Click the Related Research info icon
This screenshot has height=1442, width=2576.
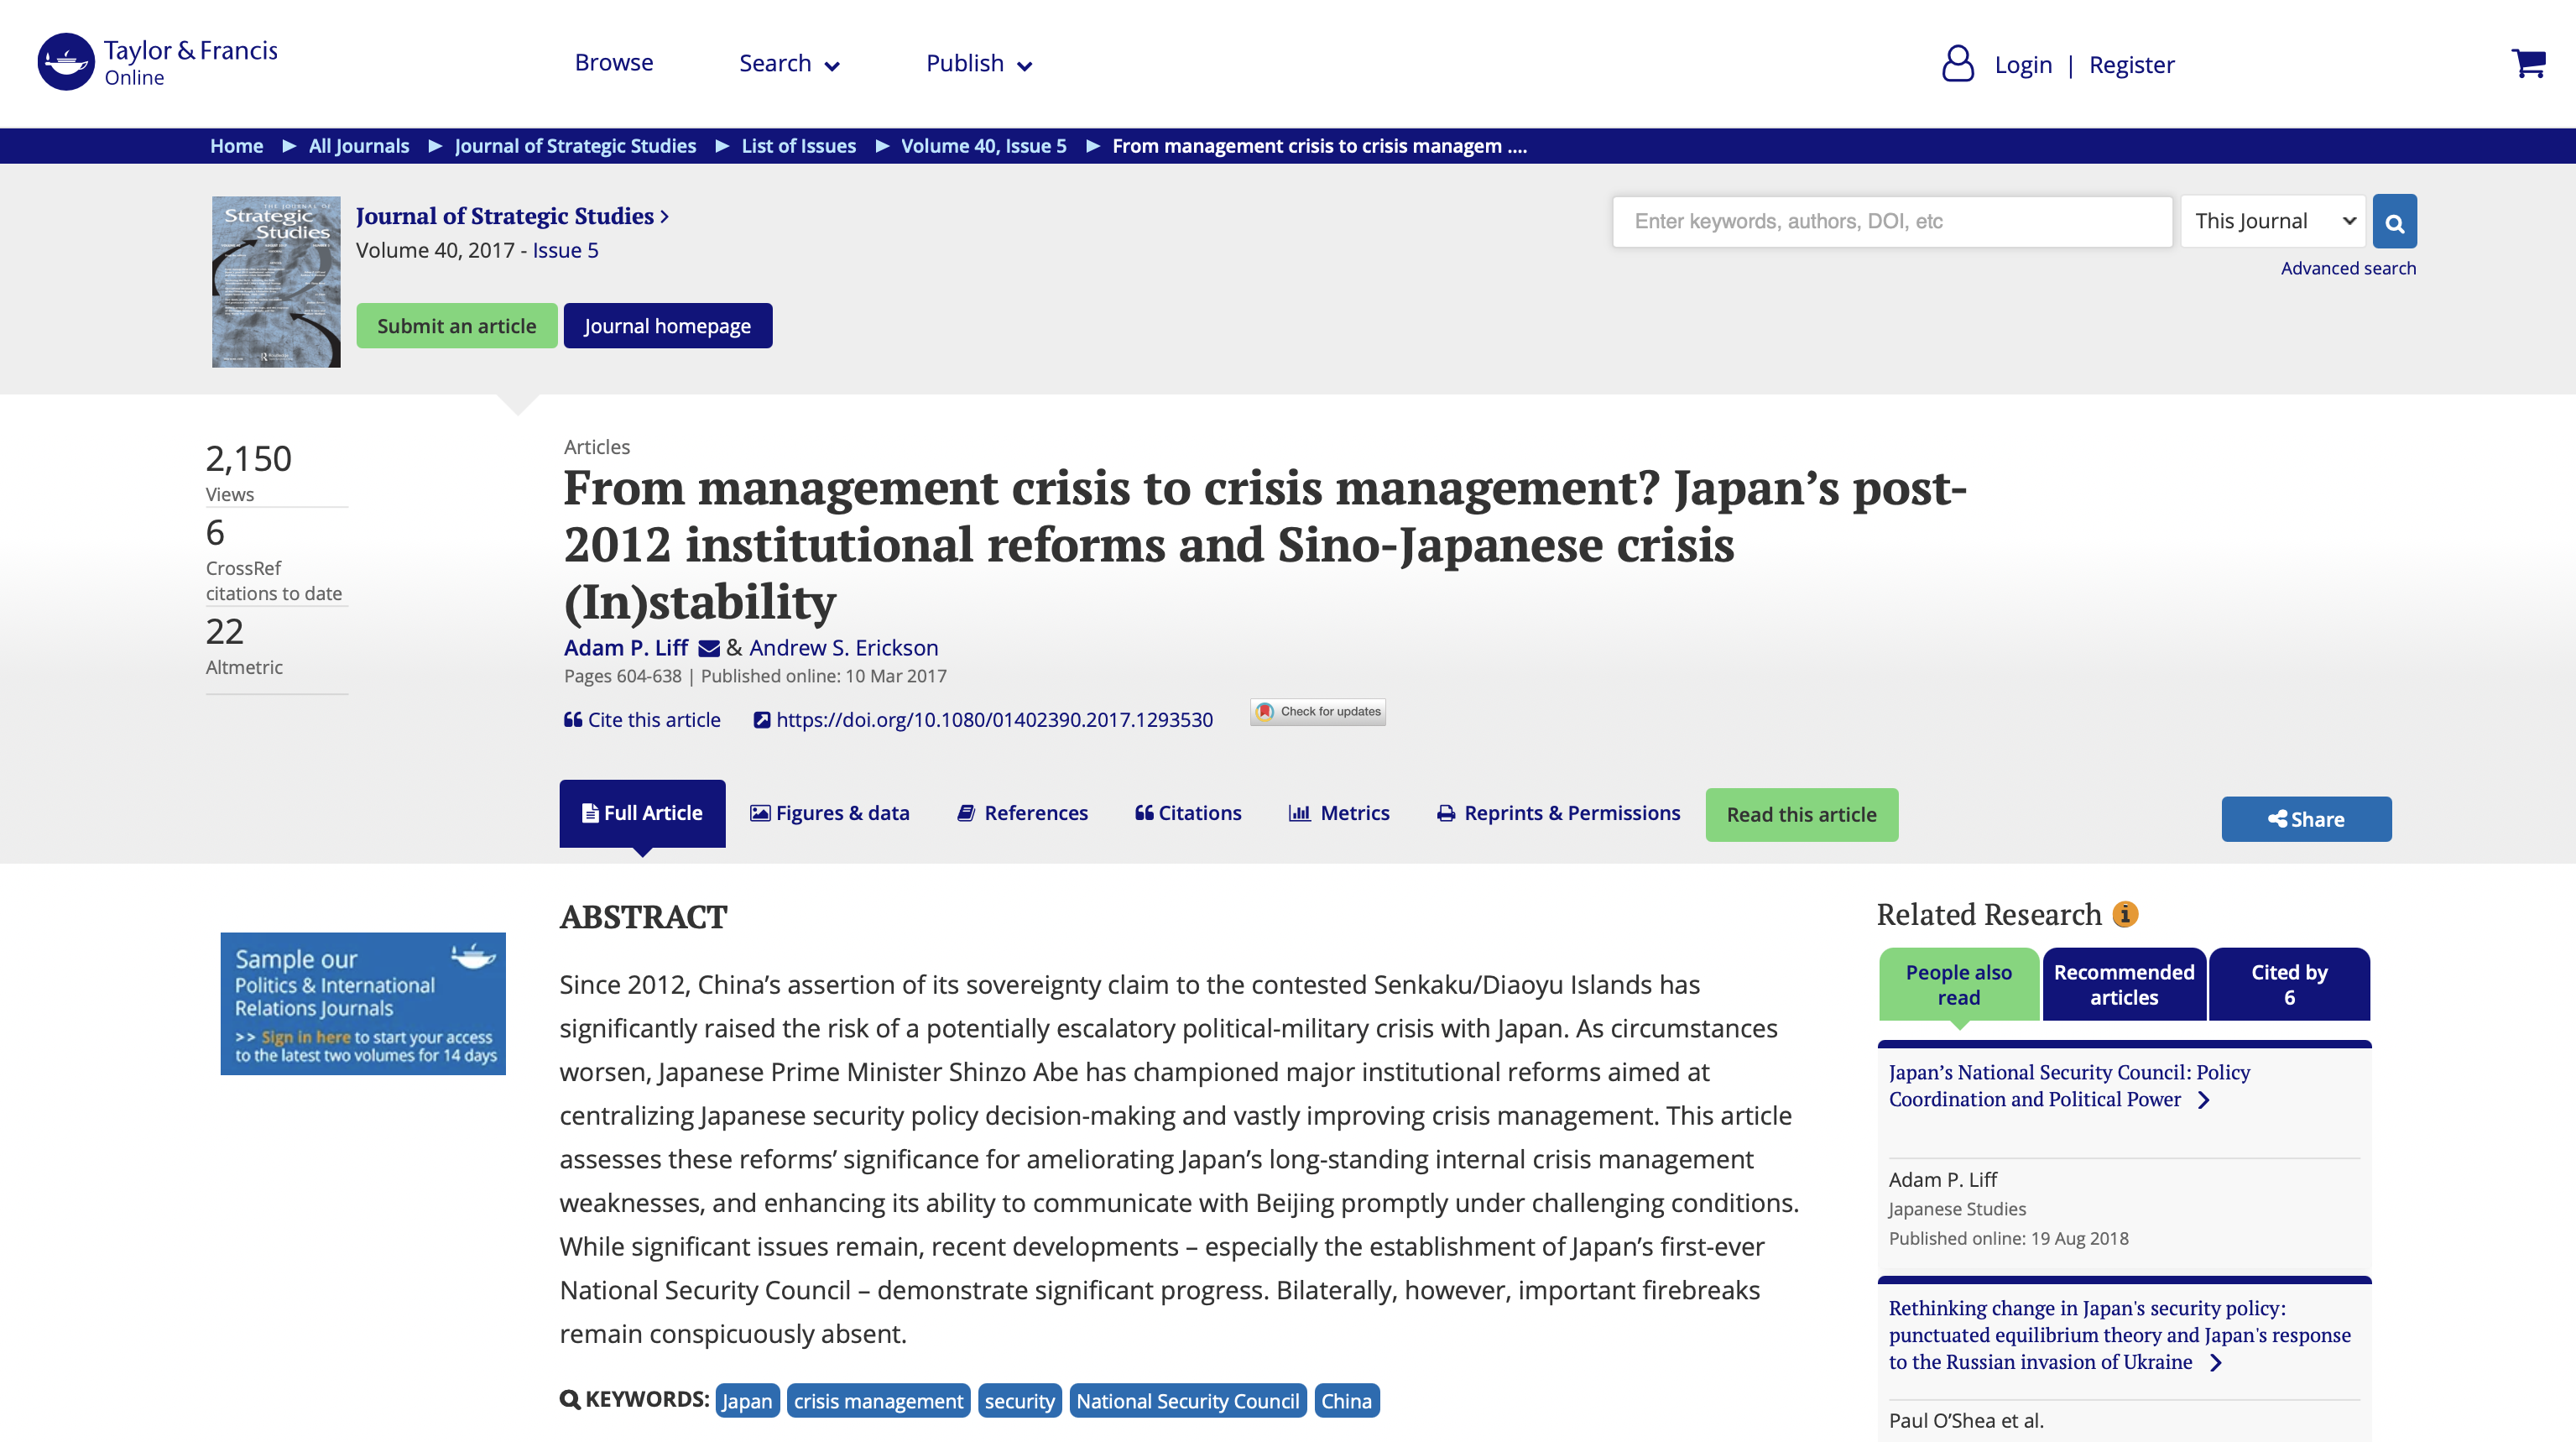pos(2124,914)
